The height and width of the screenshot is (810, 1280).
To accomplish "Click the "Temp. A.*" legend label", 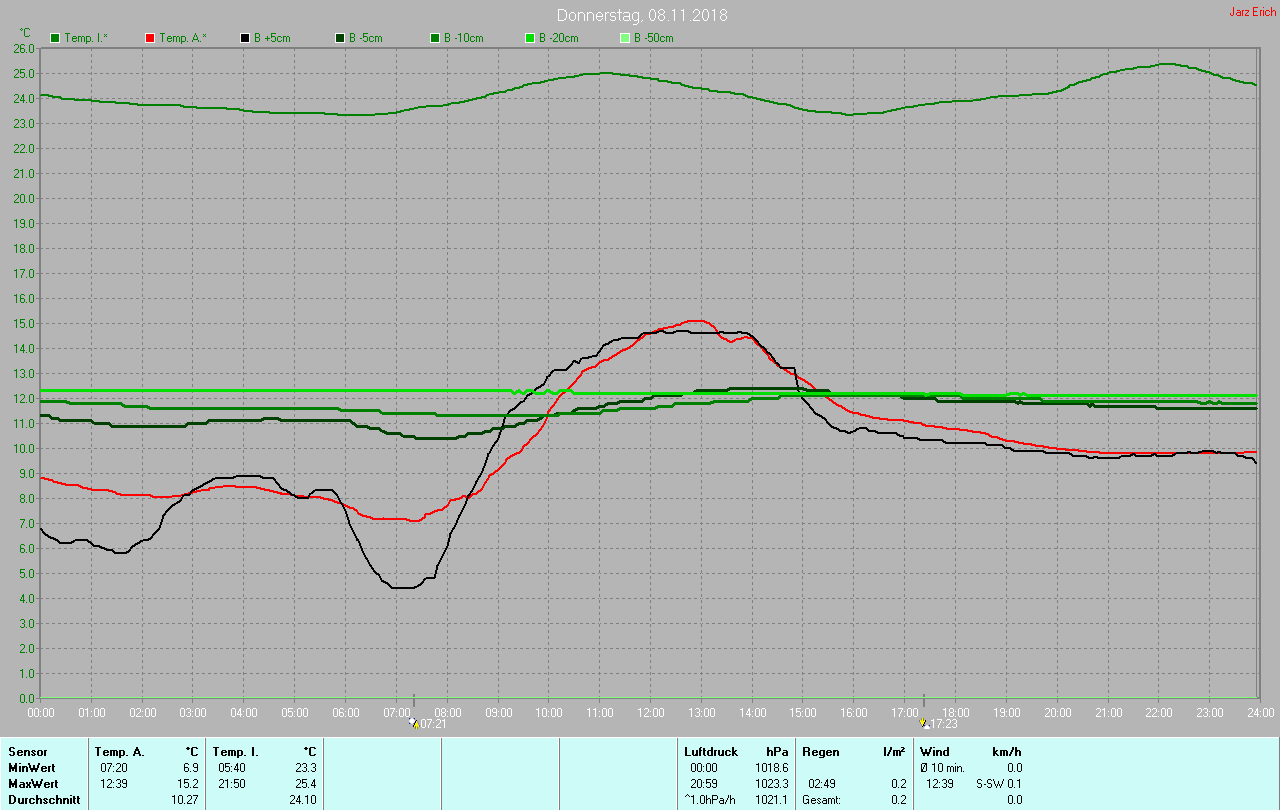I will pos(183,38).
